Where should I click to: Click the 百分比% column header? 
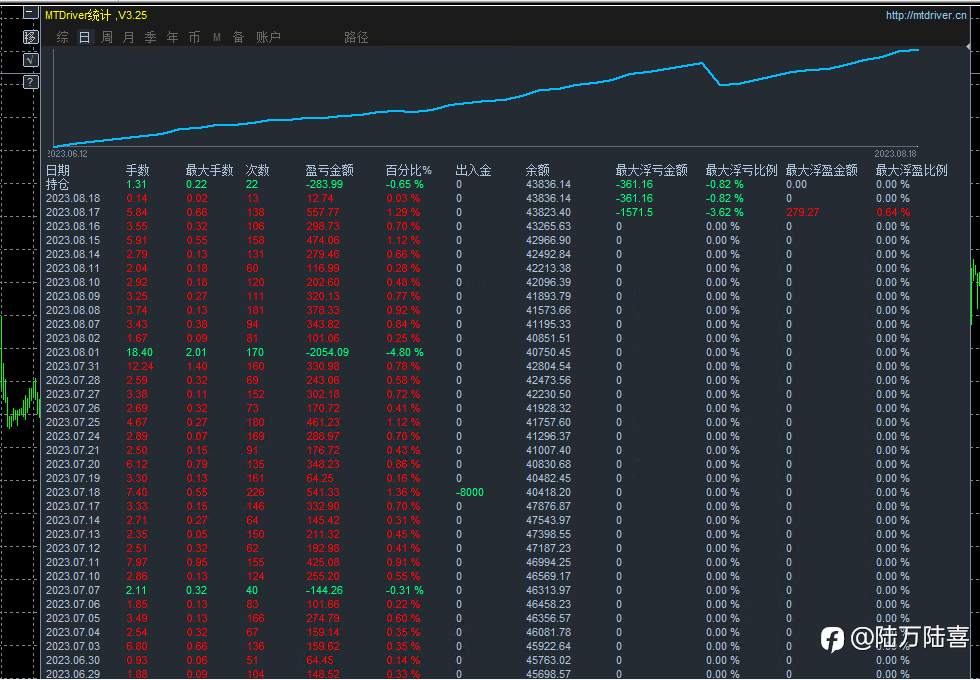409,170
